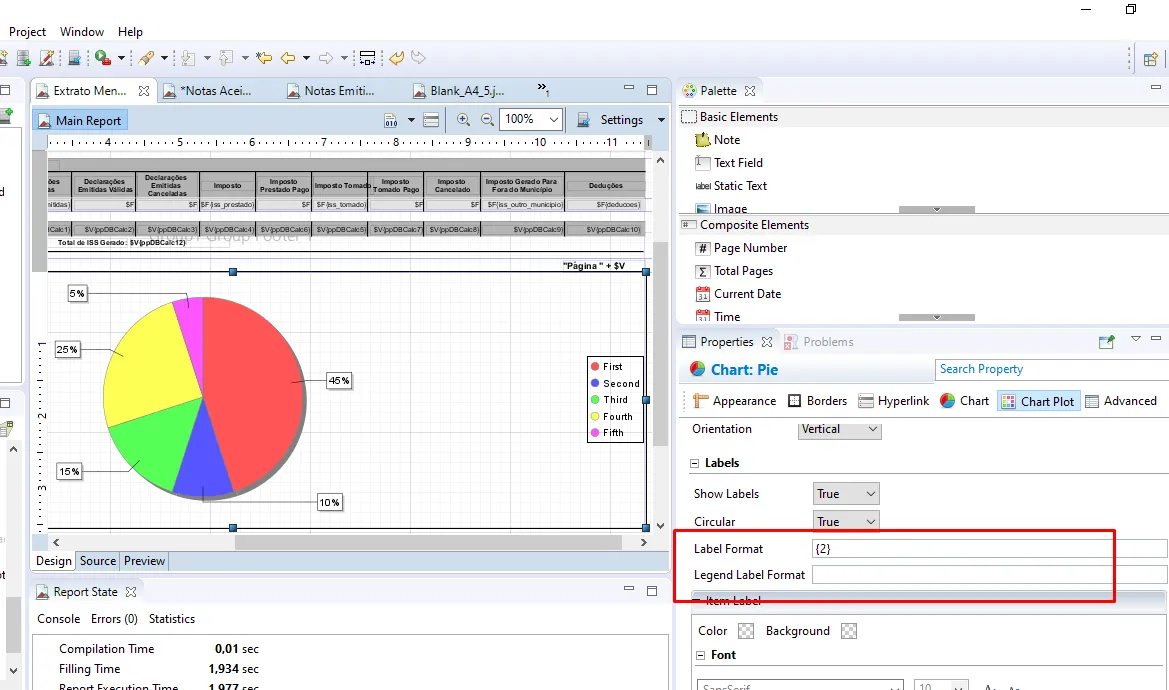Pick the Page Number composite element
Viewport: 1169px width, 690px height.
[750, 248]
